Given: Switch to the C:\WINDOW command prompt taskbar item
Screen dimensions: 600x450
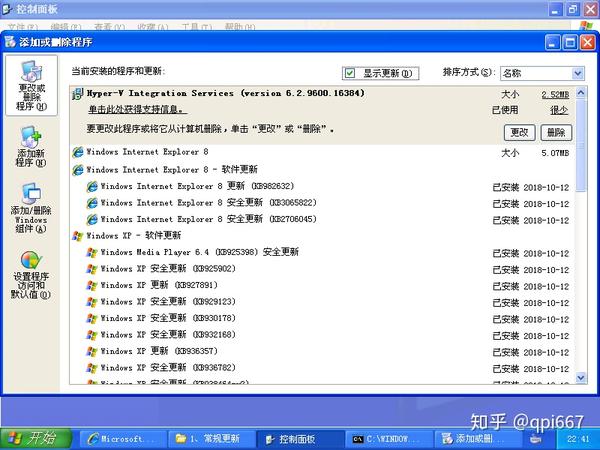Looking at the screenshot, I should tap(389, 439).
